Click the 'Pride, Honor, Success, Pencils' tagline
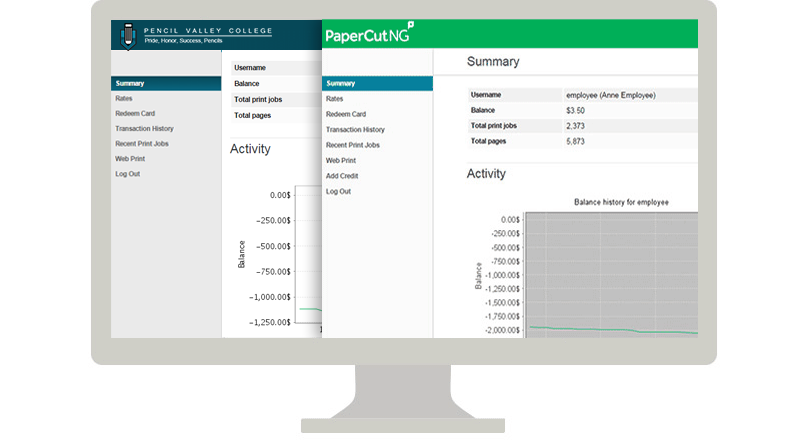Screen dimensions: 807x445 183,41
